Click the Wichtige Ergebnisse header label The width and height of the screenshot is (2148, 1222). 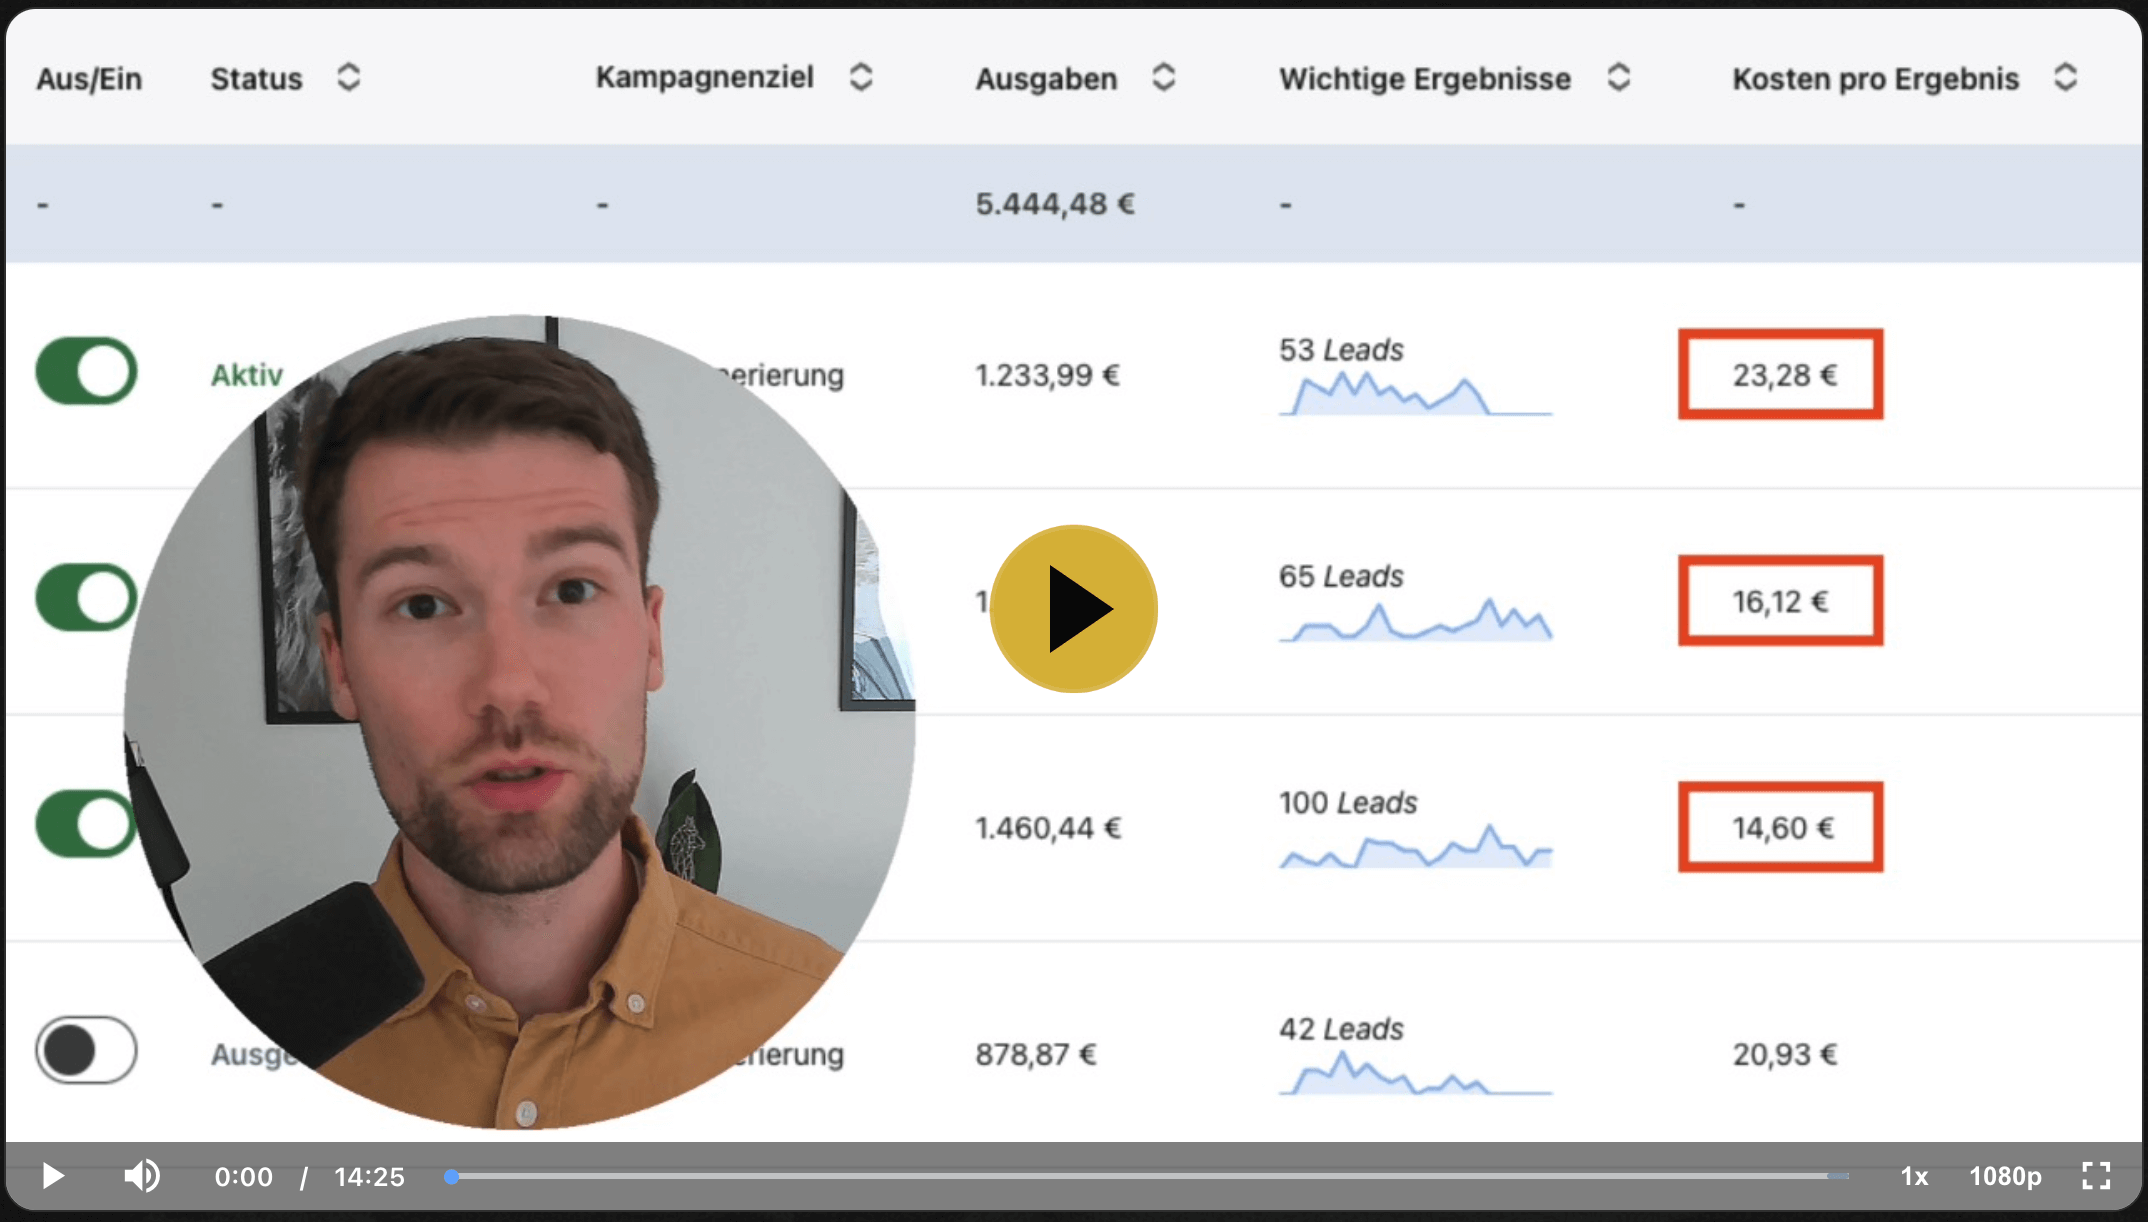click(1425, 79)
